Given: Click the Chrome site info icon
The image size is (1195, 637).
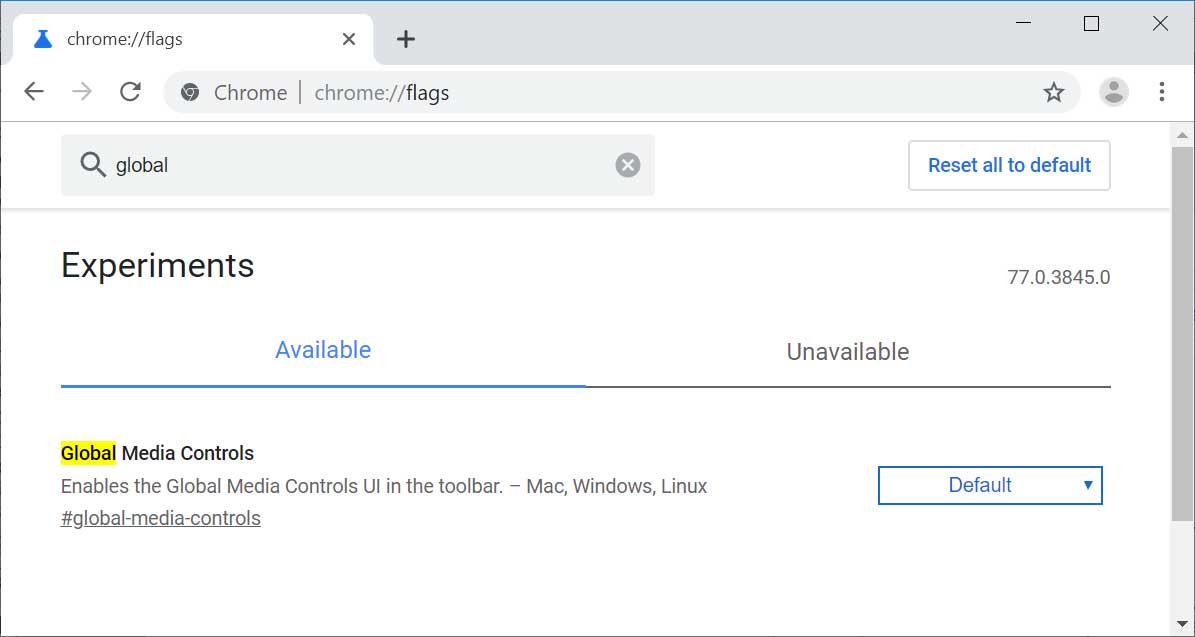Looking at the screenshot, I should [x=189, y=93].
